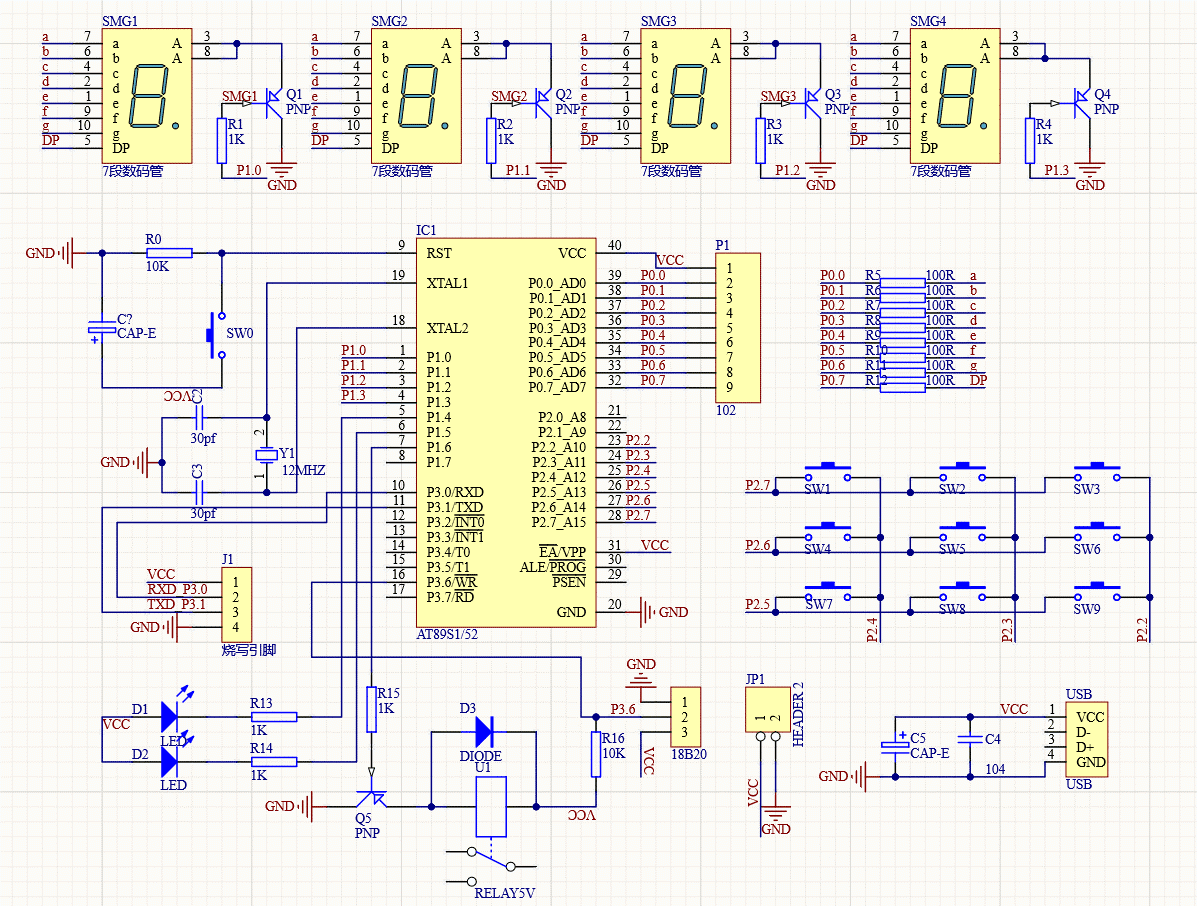The image size is (1197, 906).
Task: Select the SMG4 seven-segment display
Action: point(954,96)
